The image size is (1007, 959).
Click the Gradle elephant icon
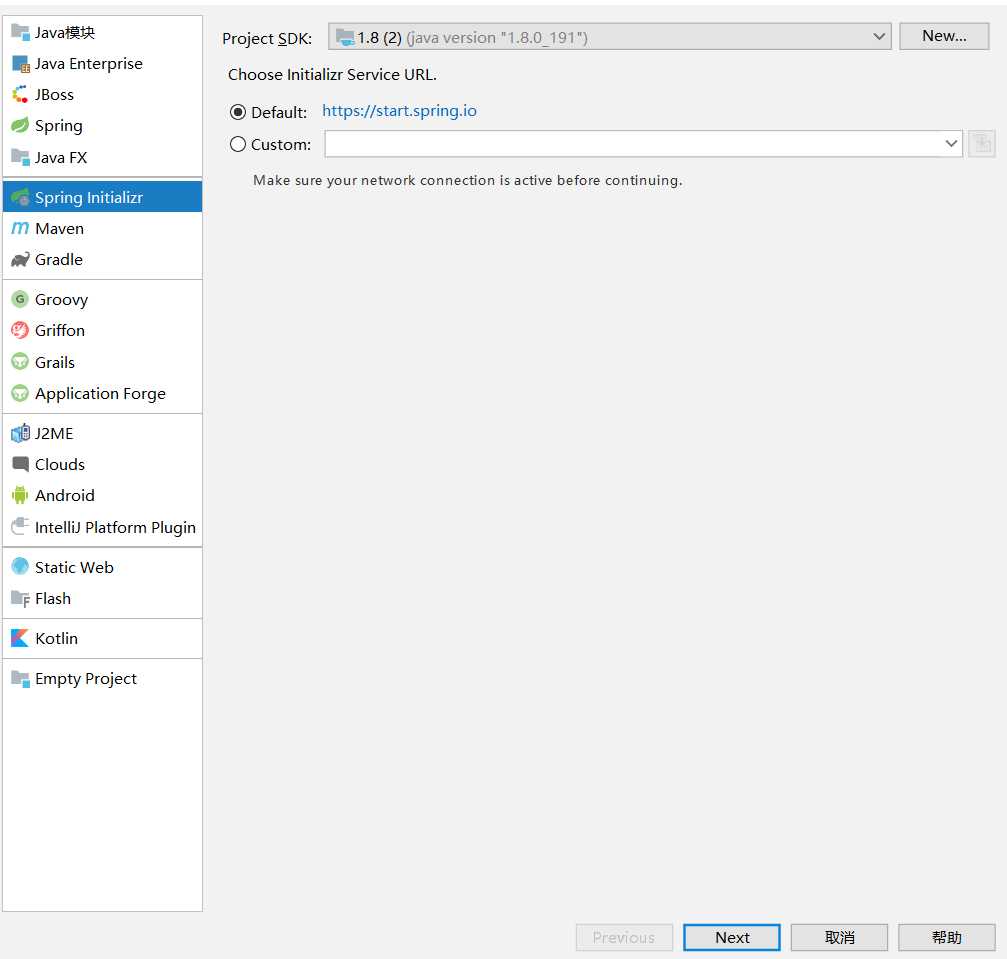click(x=20, y=260)
